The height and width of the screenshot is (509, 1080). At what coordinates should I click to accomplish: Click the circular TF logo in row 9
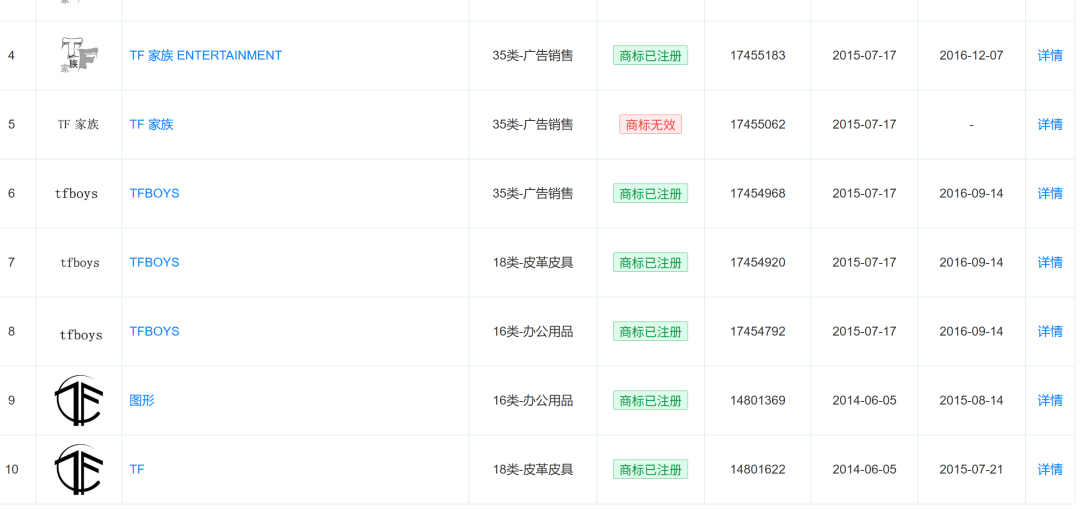tap(79, 400)
